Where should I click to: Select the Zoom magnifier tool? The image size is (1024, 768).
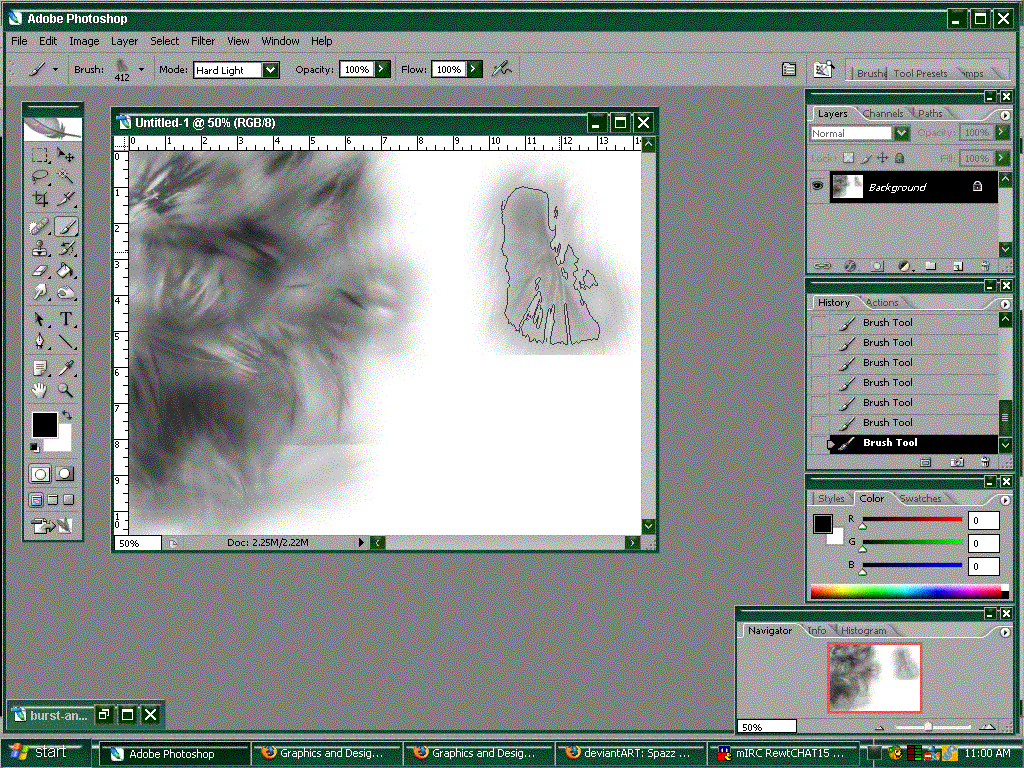pos(65,391)
